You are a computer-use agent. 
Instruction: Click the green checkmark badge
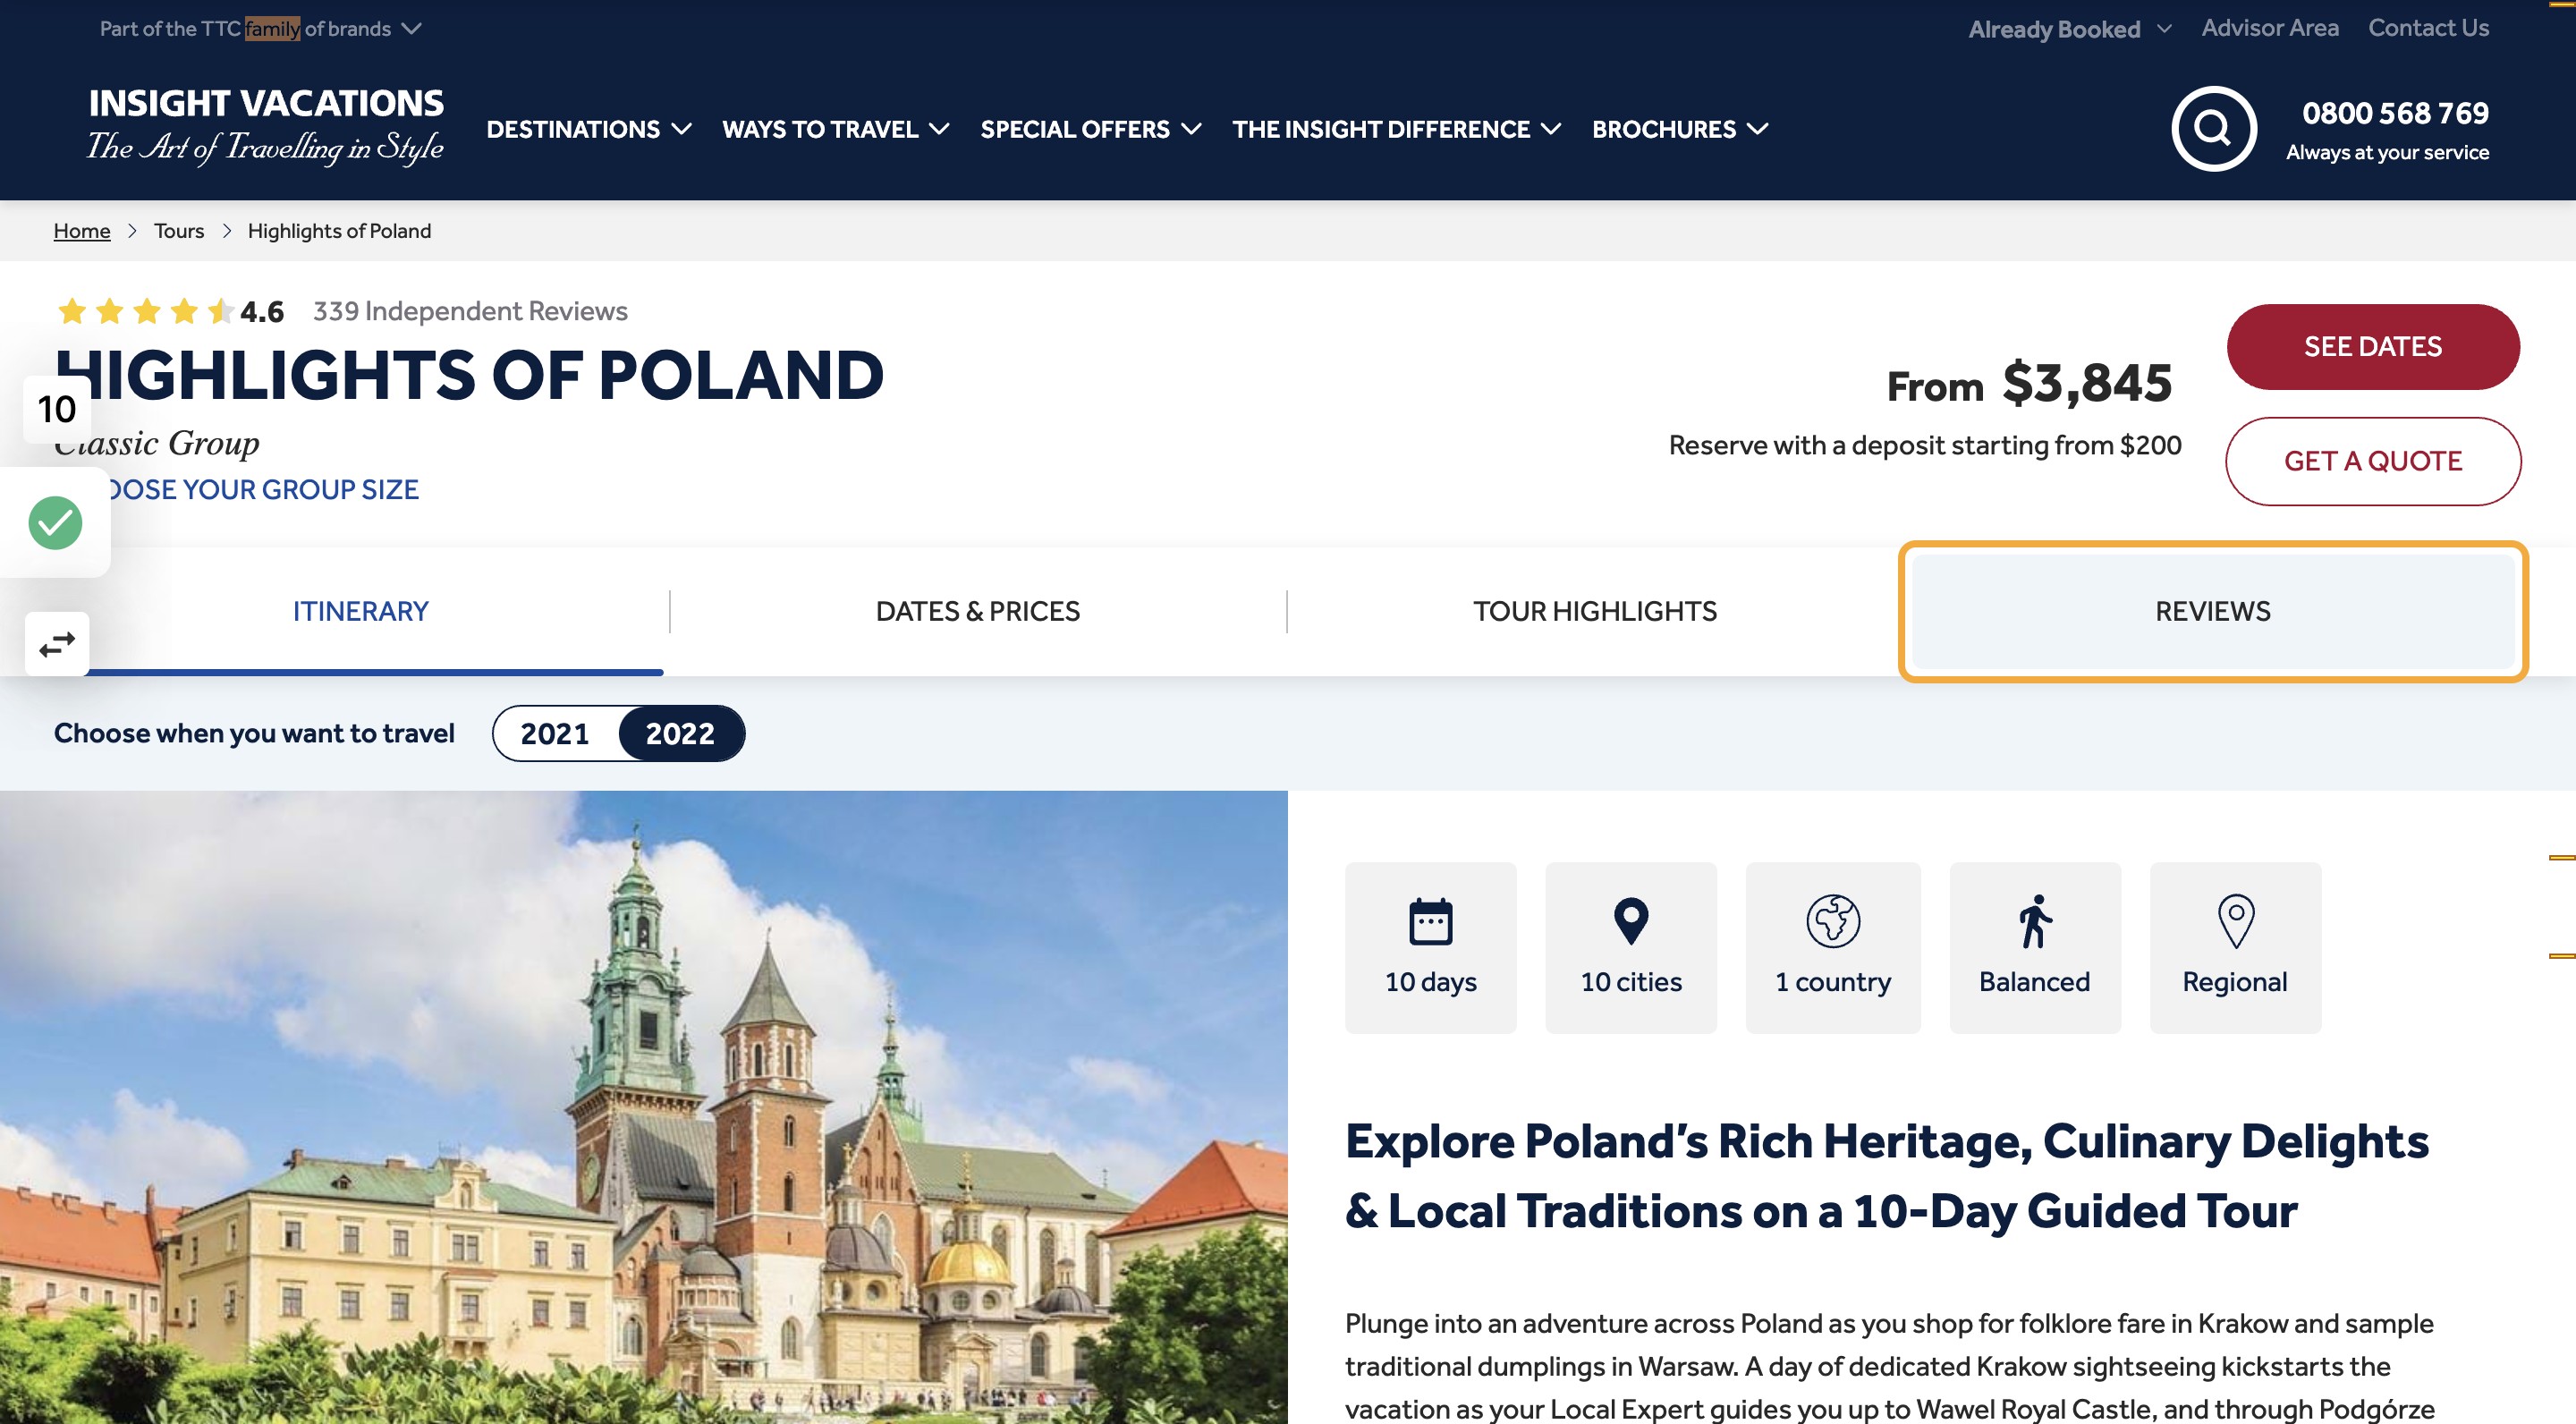point(55,523)
